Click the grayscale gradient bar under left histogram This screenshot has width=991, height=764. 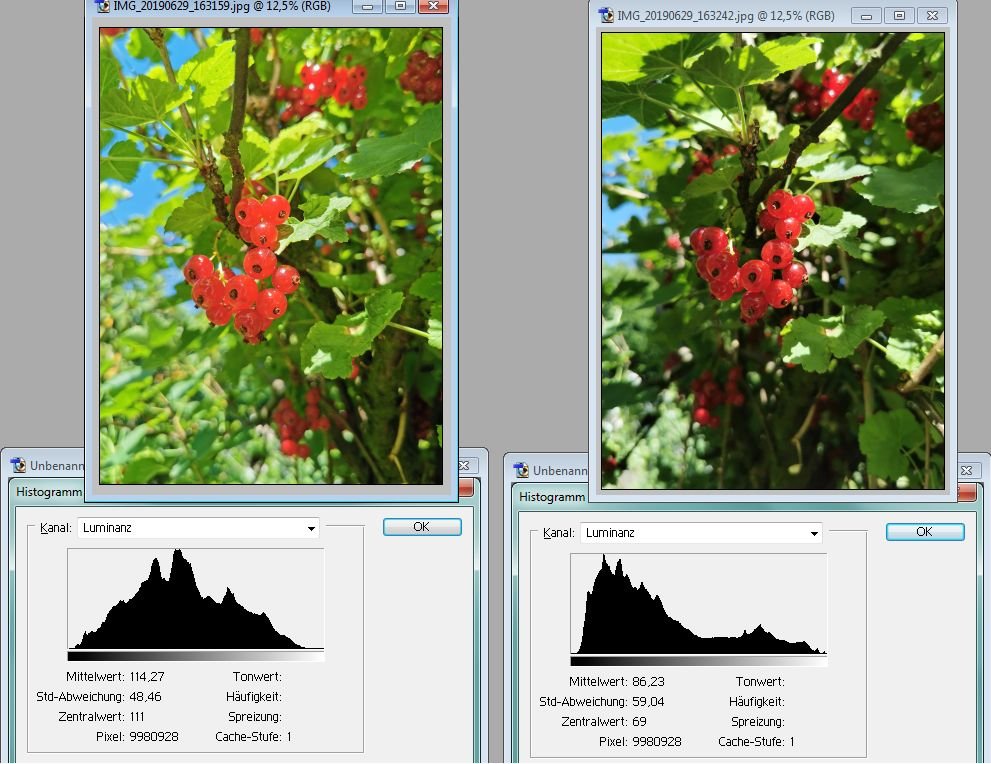[x=196, y=656]
